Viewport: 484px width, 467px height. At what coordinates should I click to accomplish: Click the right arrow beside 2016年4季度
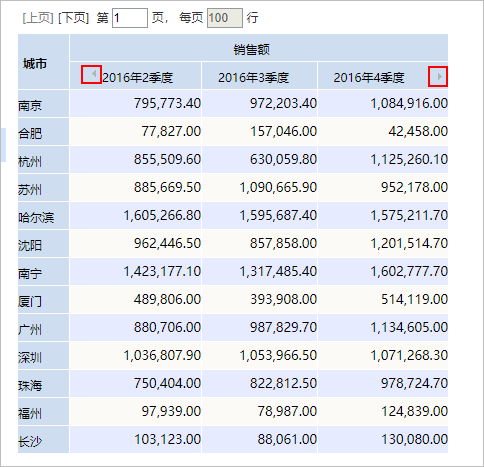point(439,77)
